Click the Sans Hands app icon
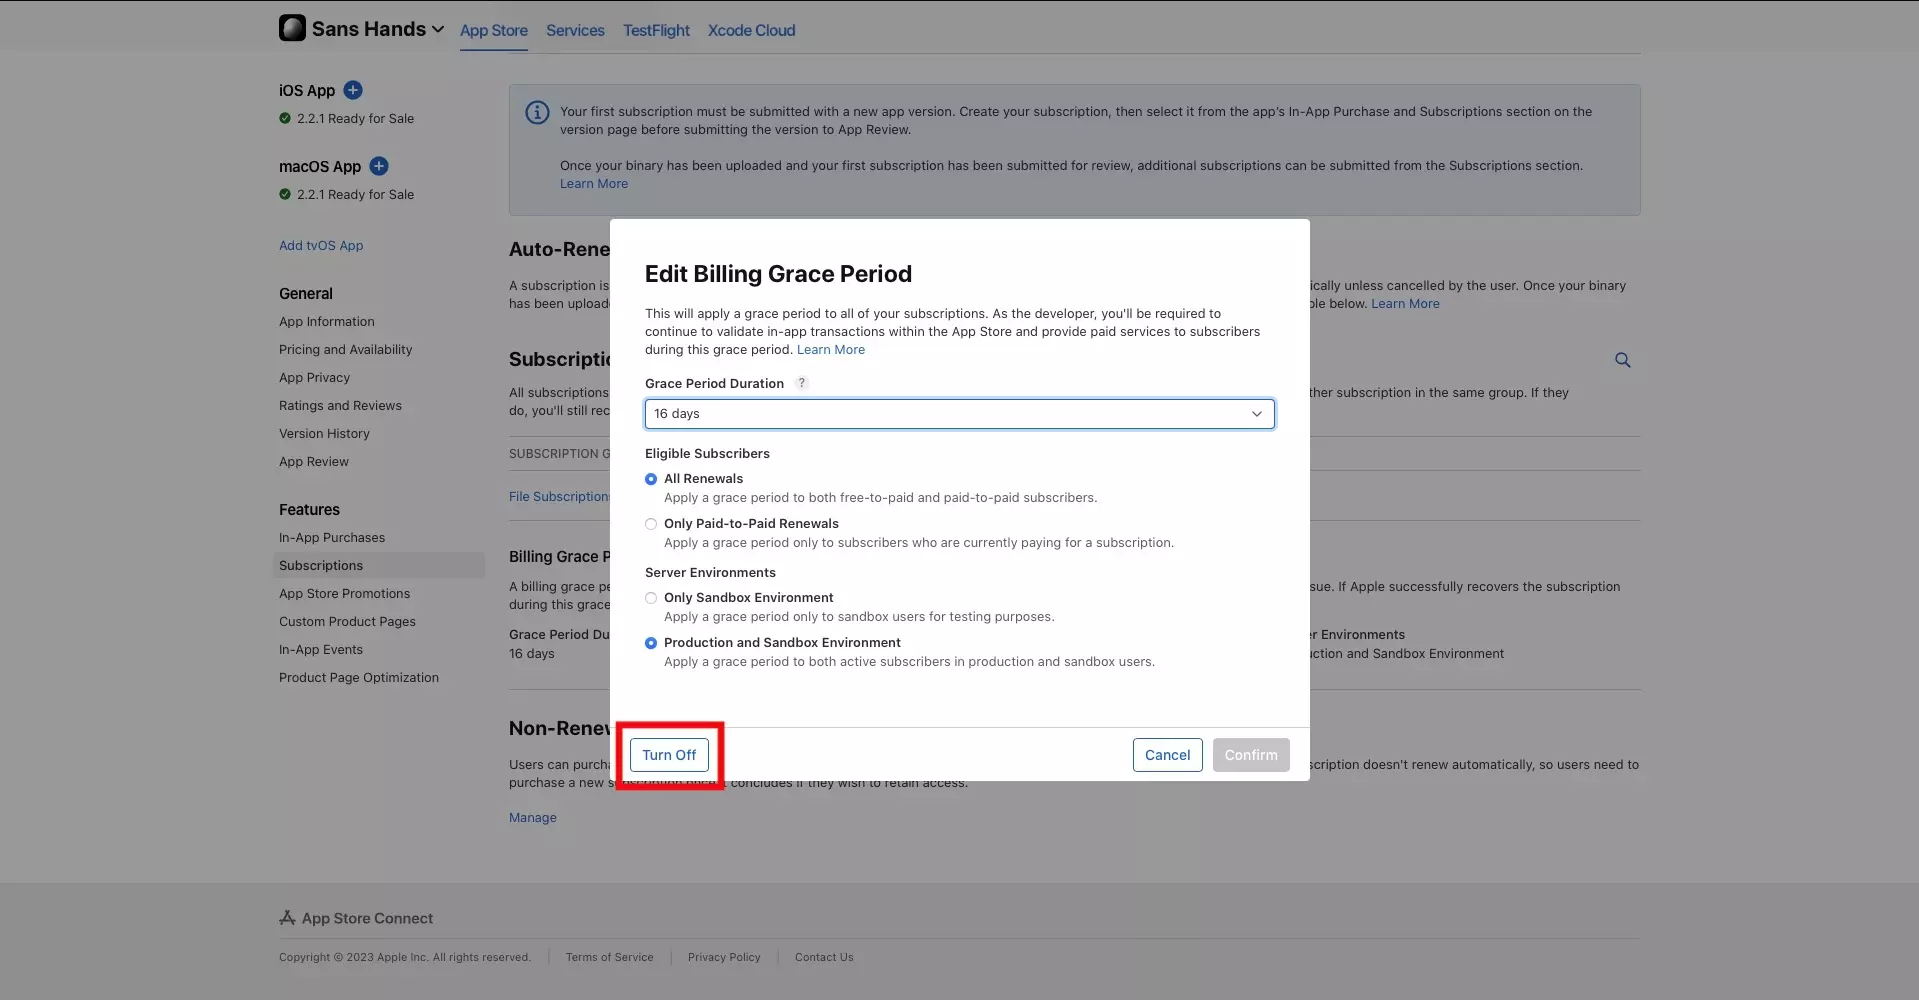The image size is (1919, 1000). 292,28
